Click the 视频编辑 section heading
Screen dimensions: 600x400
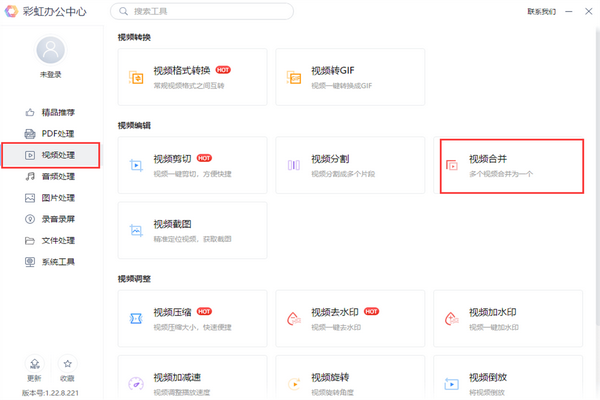coord(134,126)
